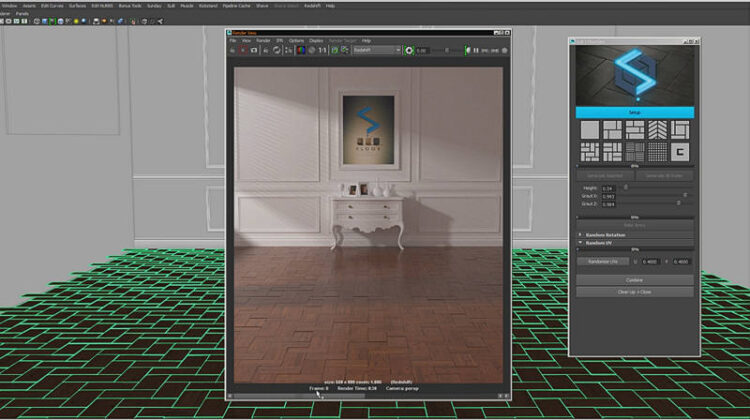Click the green-highlighted icon in main toolbar
Screen dimensions: 750x420
[x=53, y=21]
